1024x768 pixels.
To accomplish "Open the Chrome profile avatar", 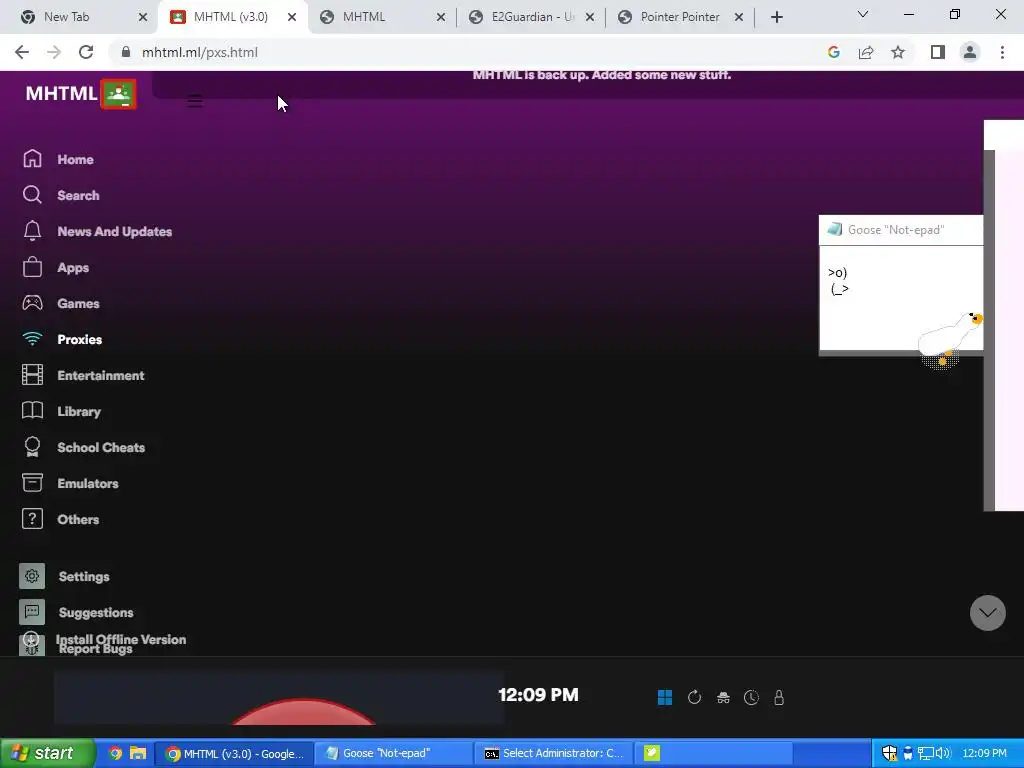I will coord(970,52).
